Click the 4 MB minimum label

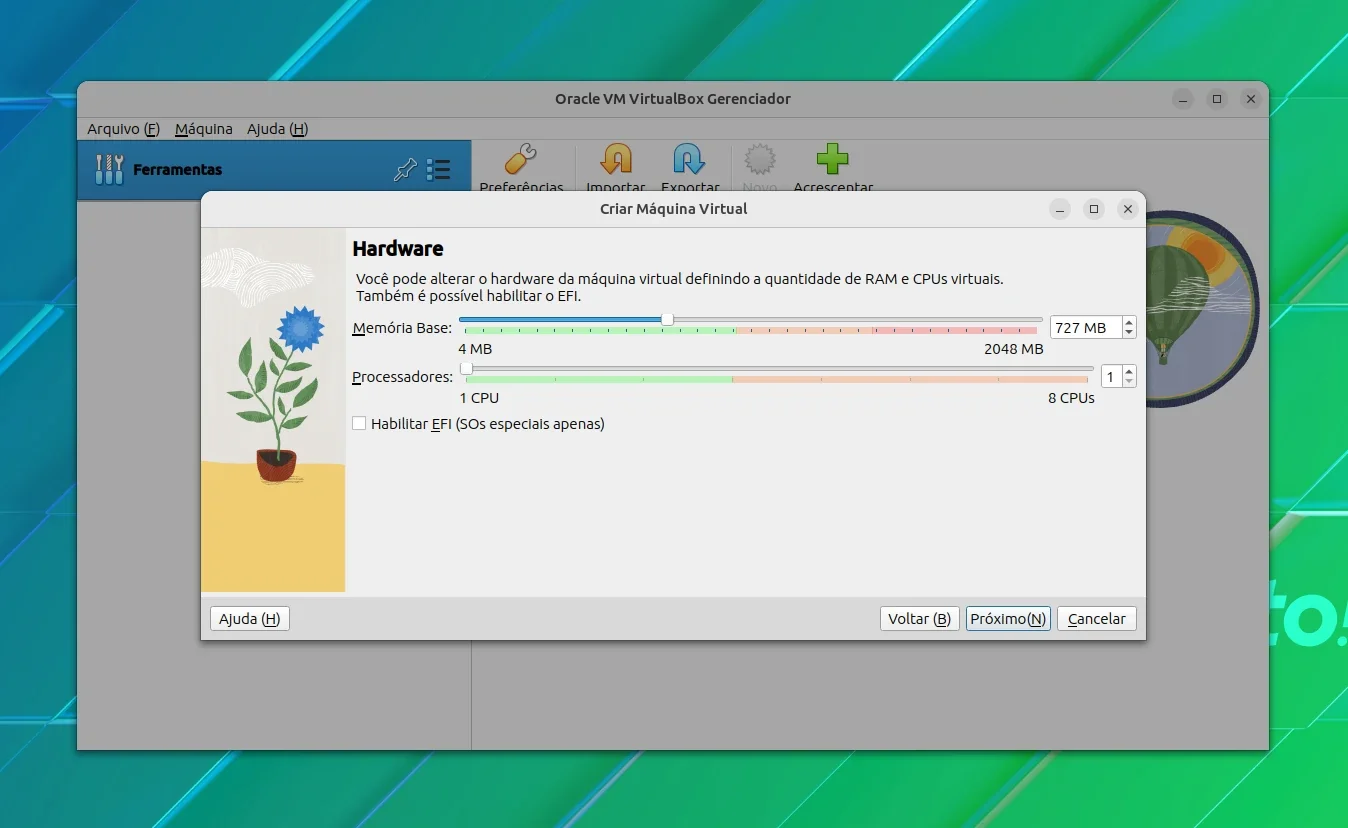[x=475, y=349]
